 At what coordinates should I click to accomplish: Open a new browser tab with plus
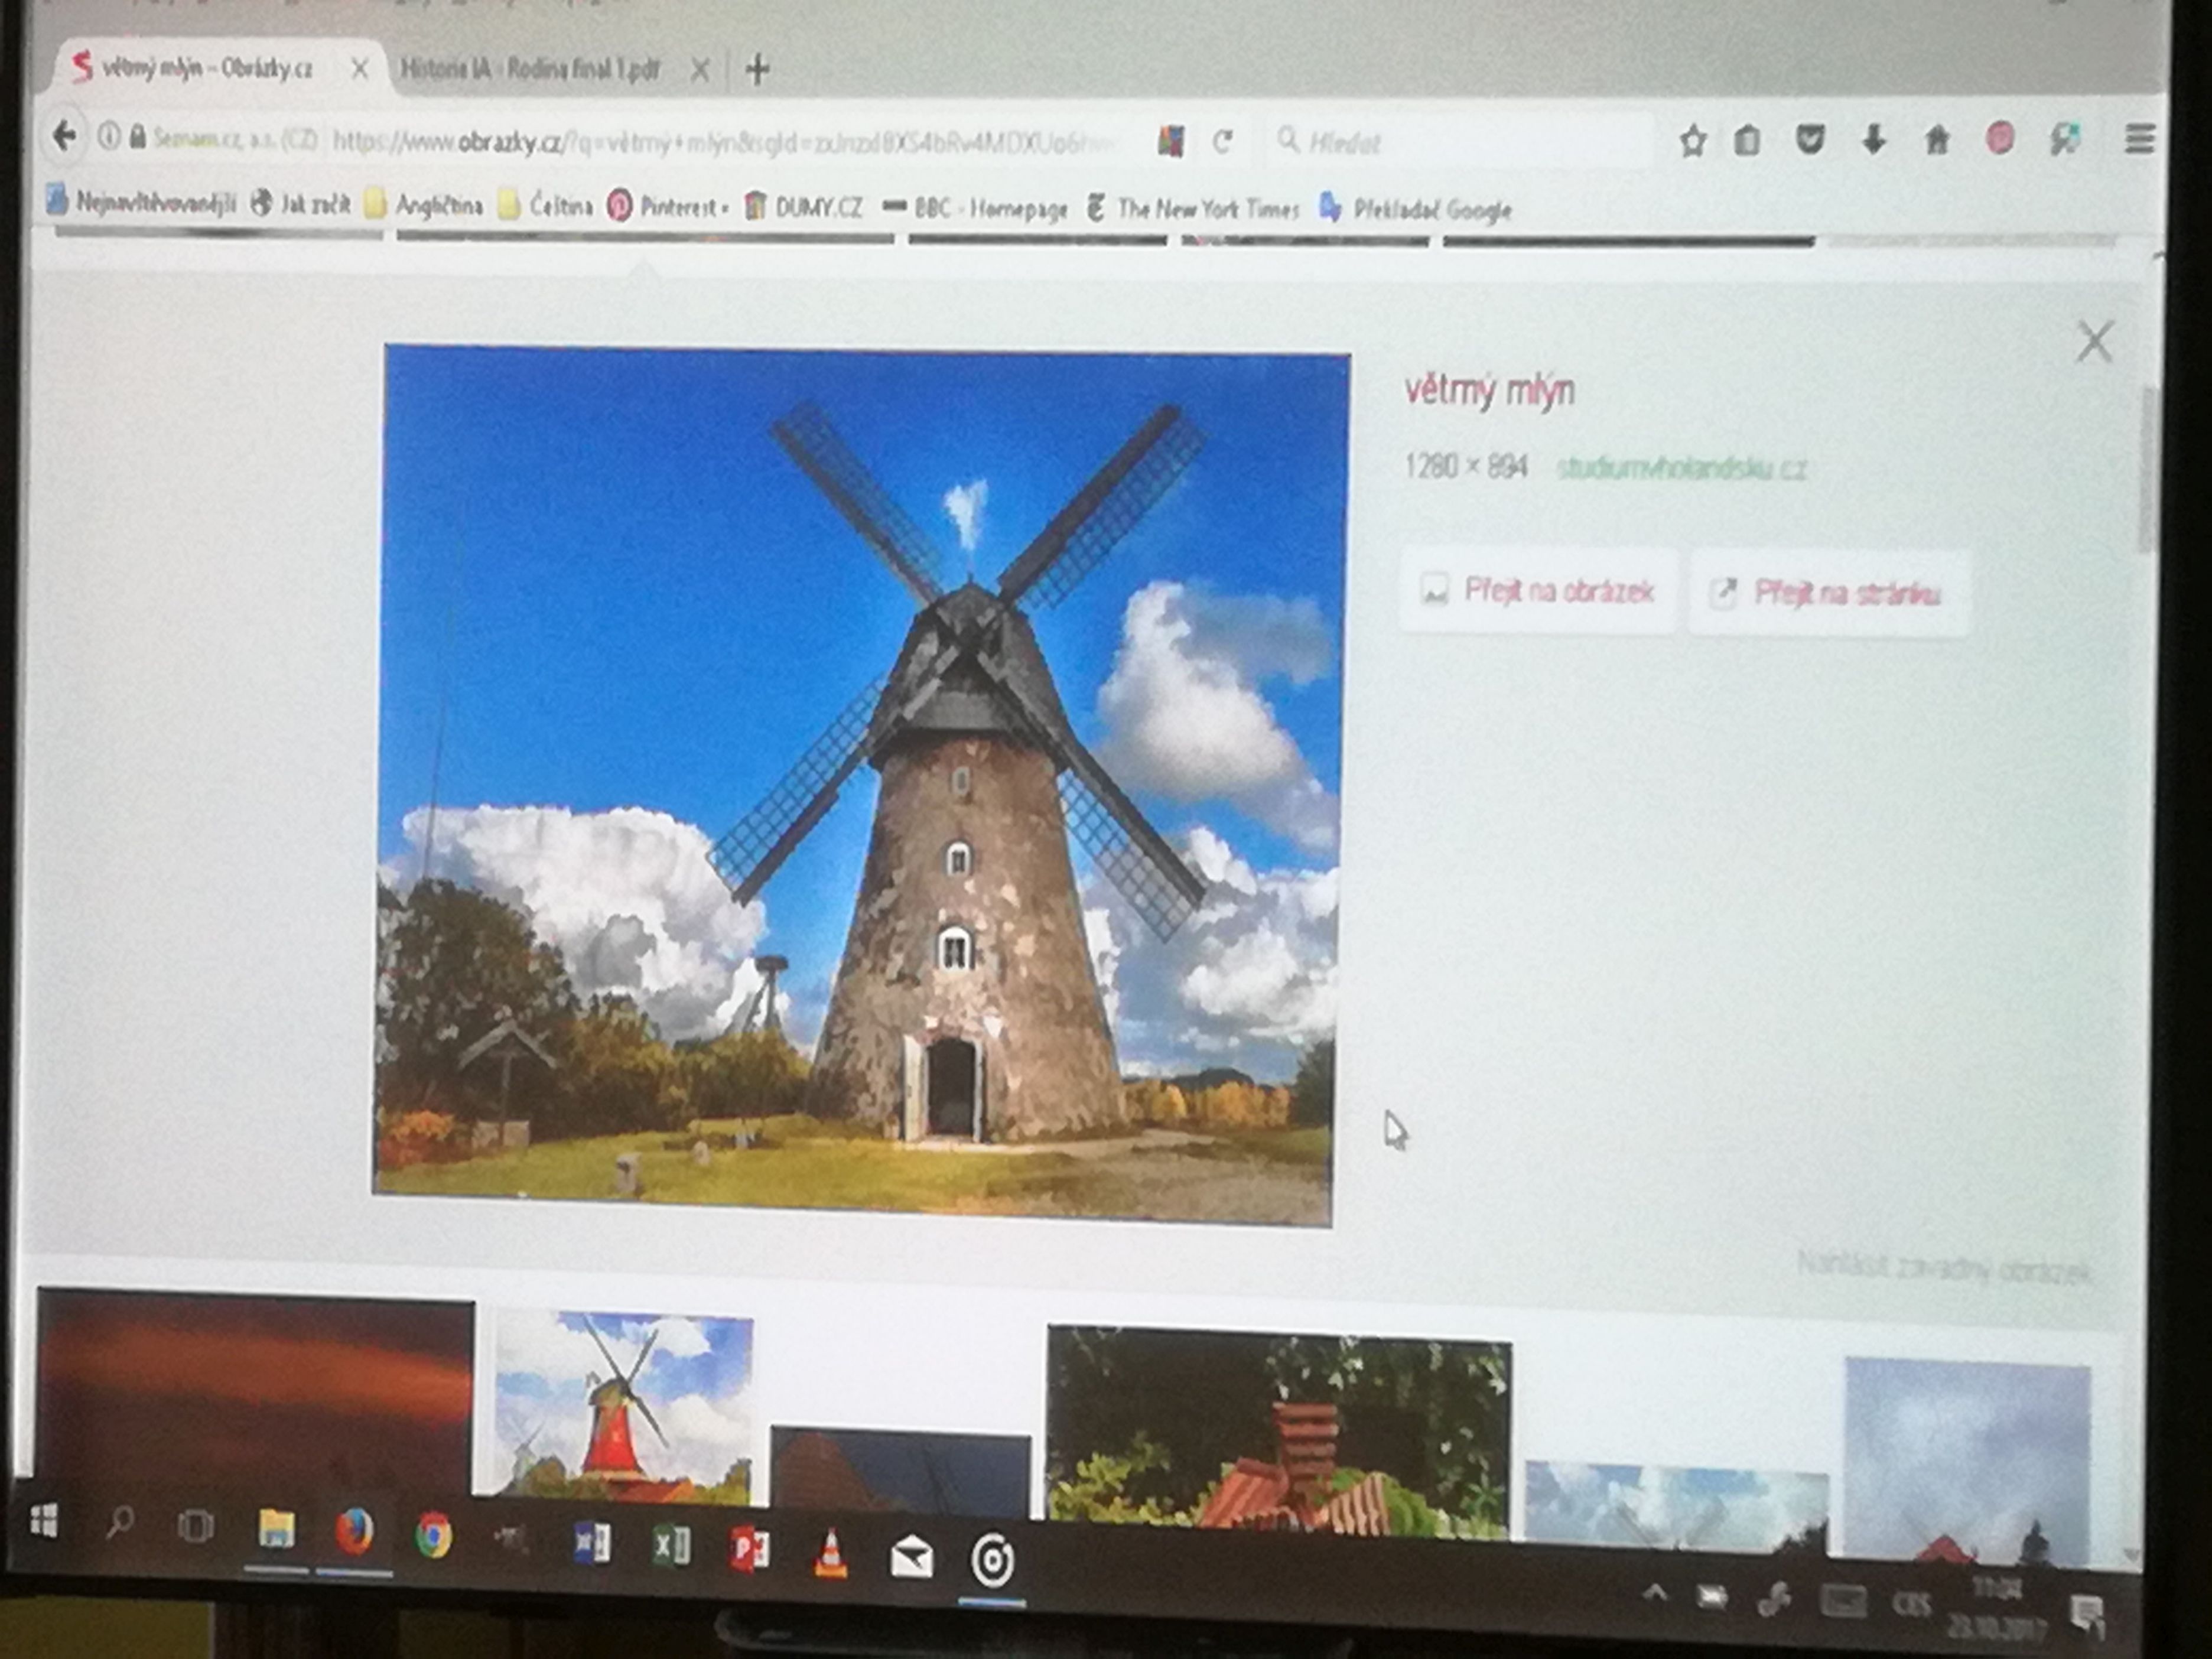(x=757, y=70)
